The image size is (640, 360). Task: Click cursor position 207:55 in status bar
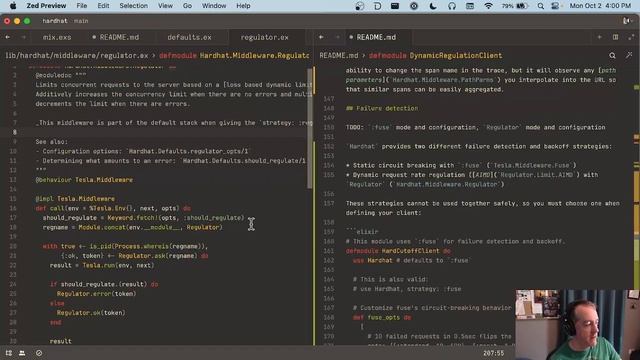[x=493, y=353]
